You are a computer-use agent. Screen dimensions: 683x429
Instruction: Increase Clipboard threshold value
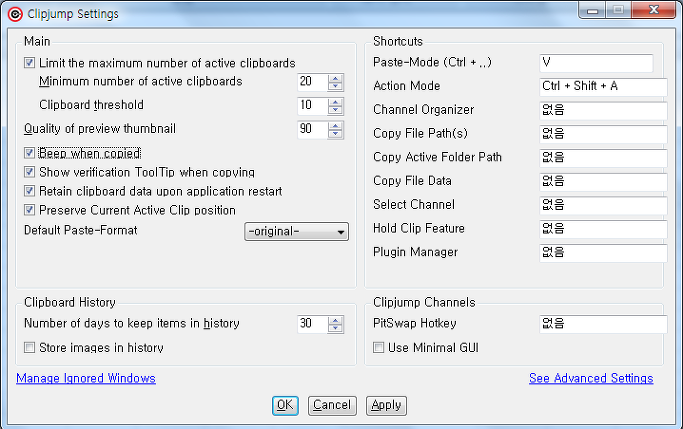tap(335, 102)
